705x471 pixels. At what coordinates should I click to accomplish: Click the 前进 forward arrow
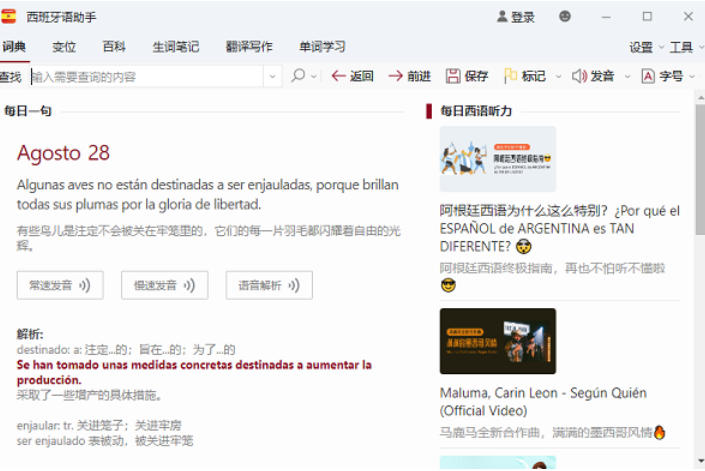pyautogui.click(x=409, y=76)
